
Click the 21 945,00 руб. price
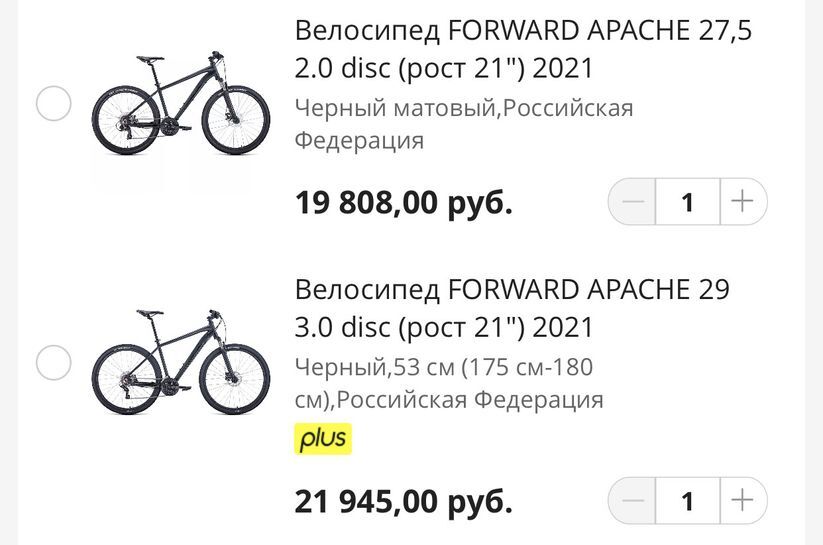coord(403,500)
